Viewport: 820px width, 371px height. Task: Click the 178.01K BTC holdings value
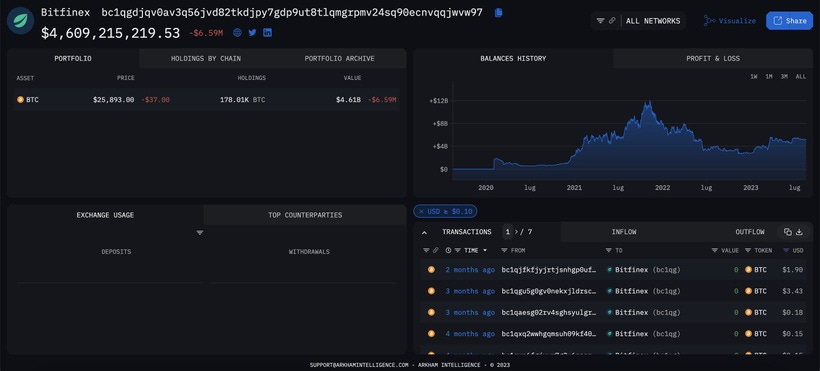(x=242, y=99)
